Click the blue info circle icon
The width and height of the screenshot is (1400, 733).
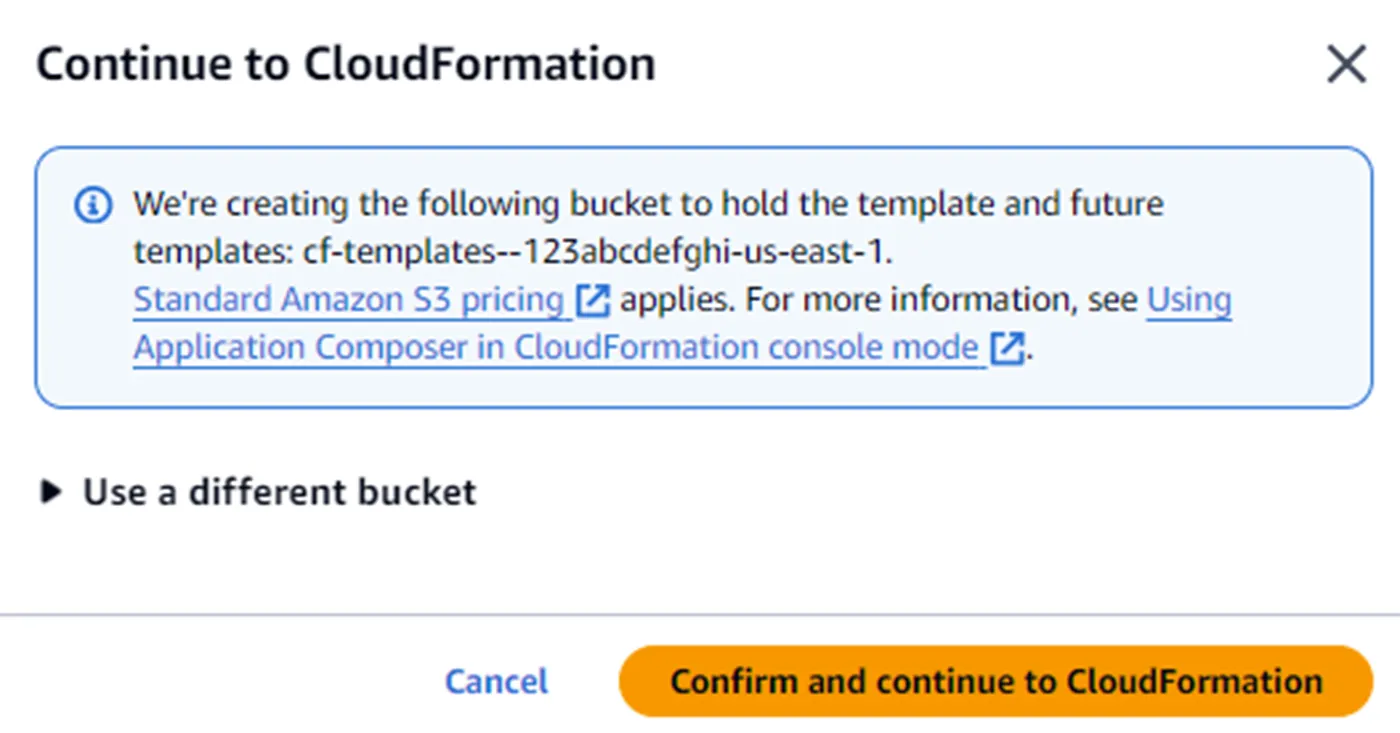pos(93,206)
